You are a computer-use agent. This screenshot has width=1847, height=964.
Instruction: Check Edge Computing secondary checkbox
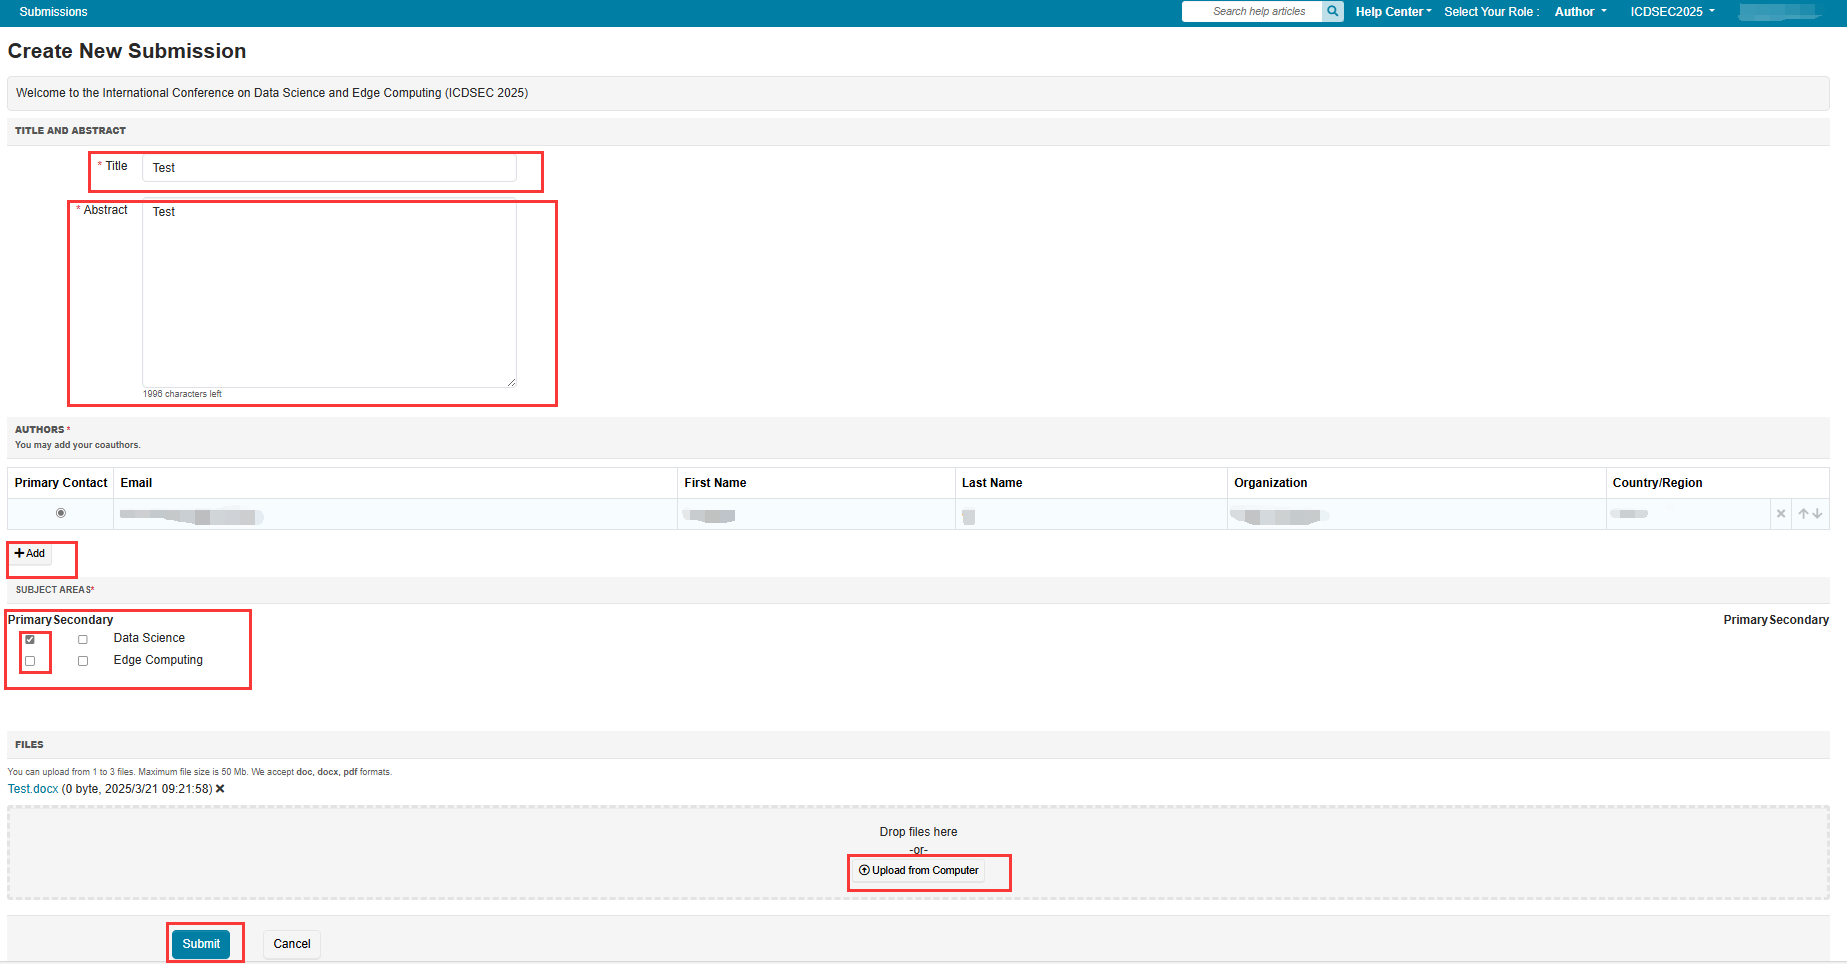pos(83,661)
